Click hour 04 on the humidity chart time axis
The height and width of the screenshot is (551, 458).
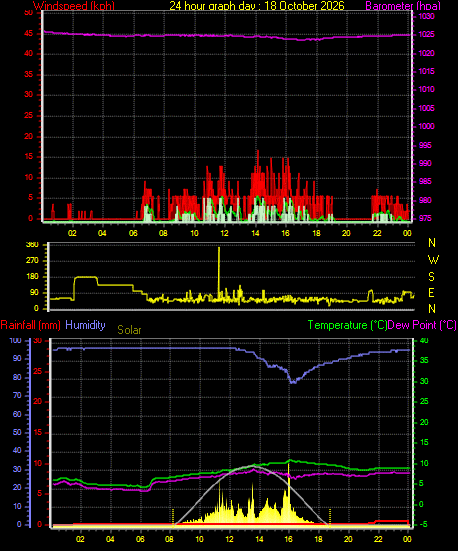click(x=110, y=539)
